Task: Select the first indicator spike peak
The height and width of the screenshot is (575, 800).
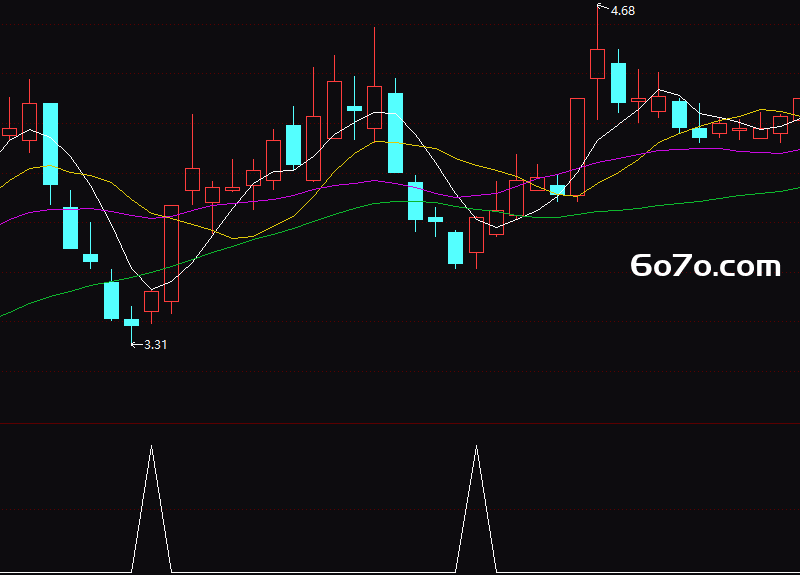Action: 152,446
